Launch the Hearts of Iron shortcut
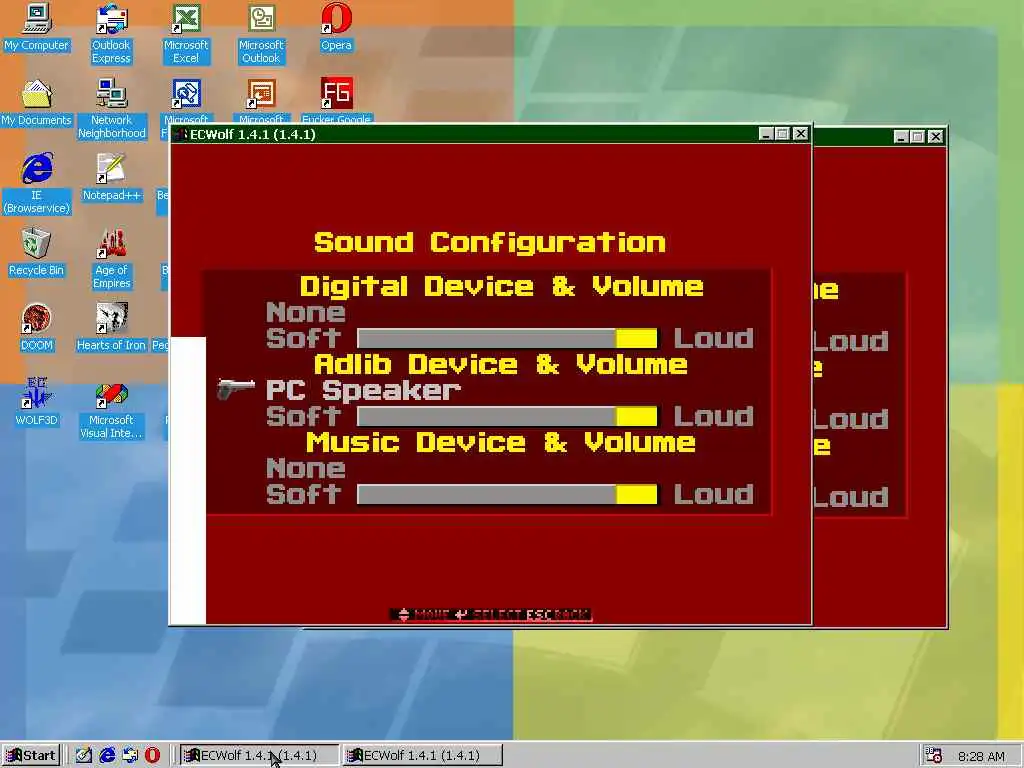This screenshot has height=768, width=1024. [x=111, y=327]
